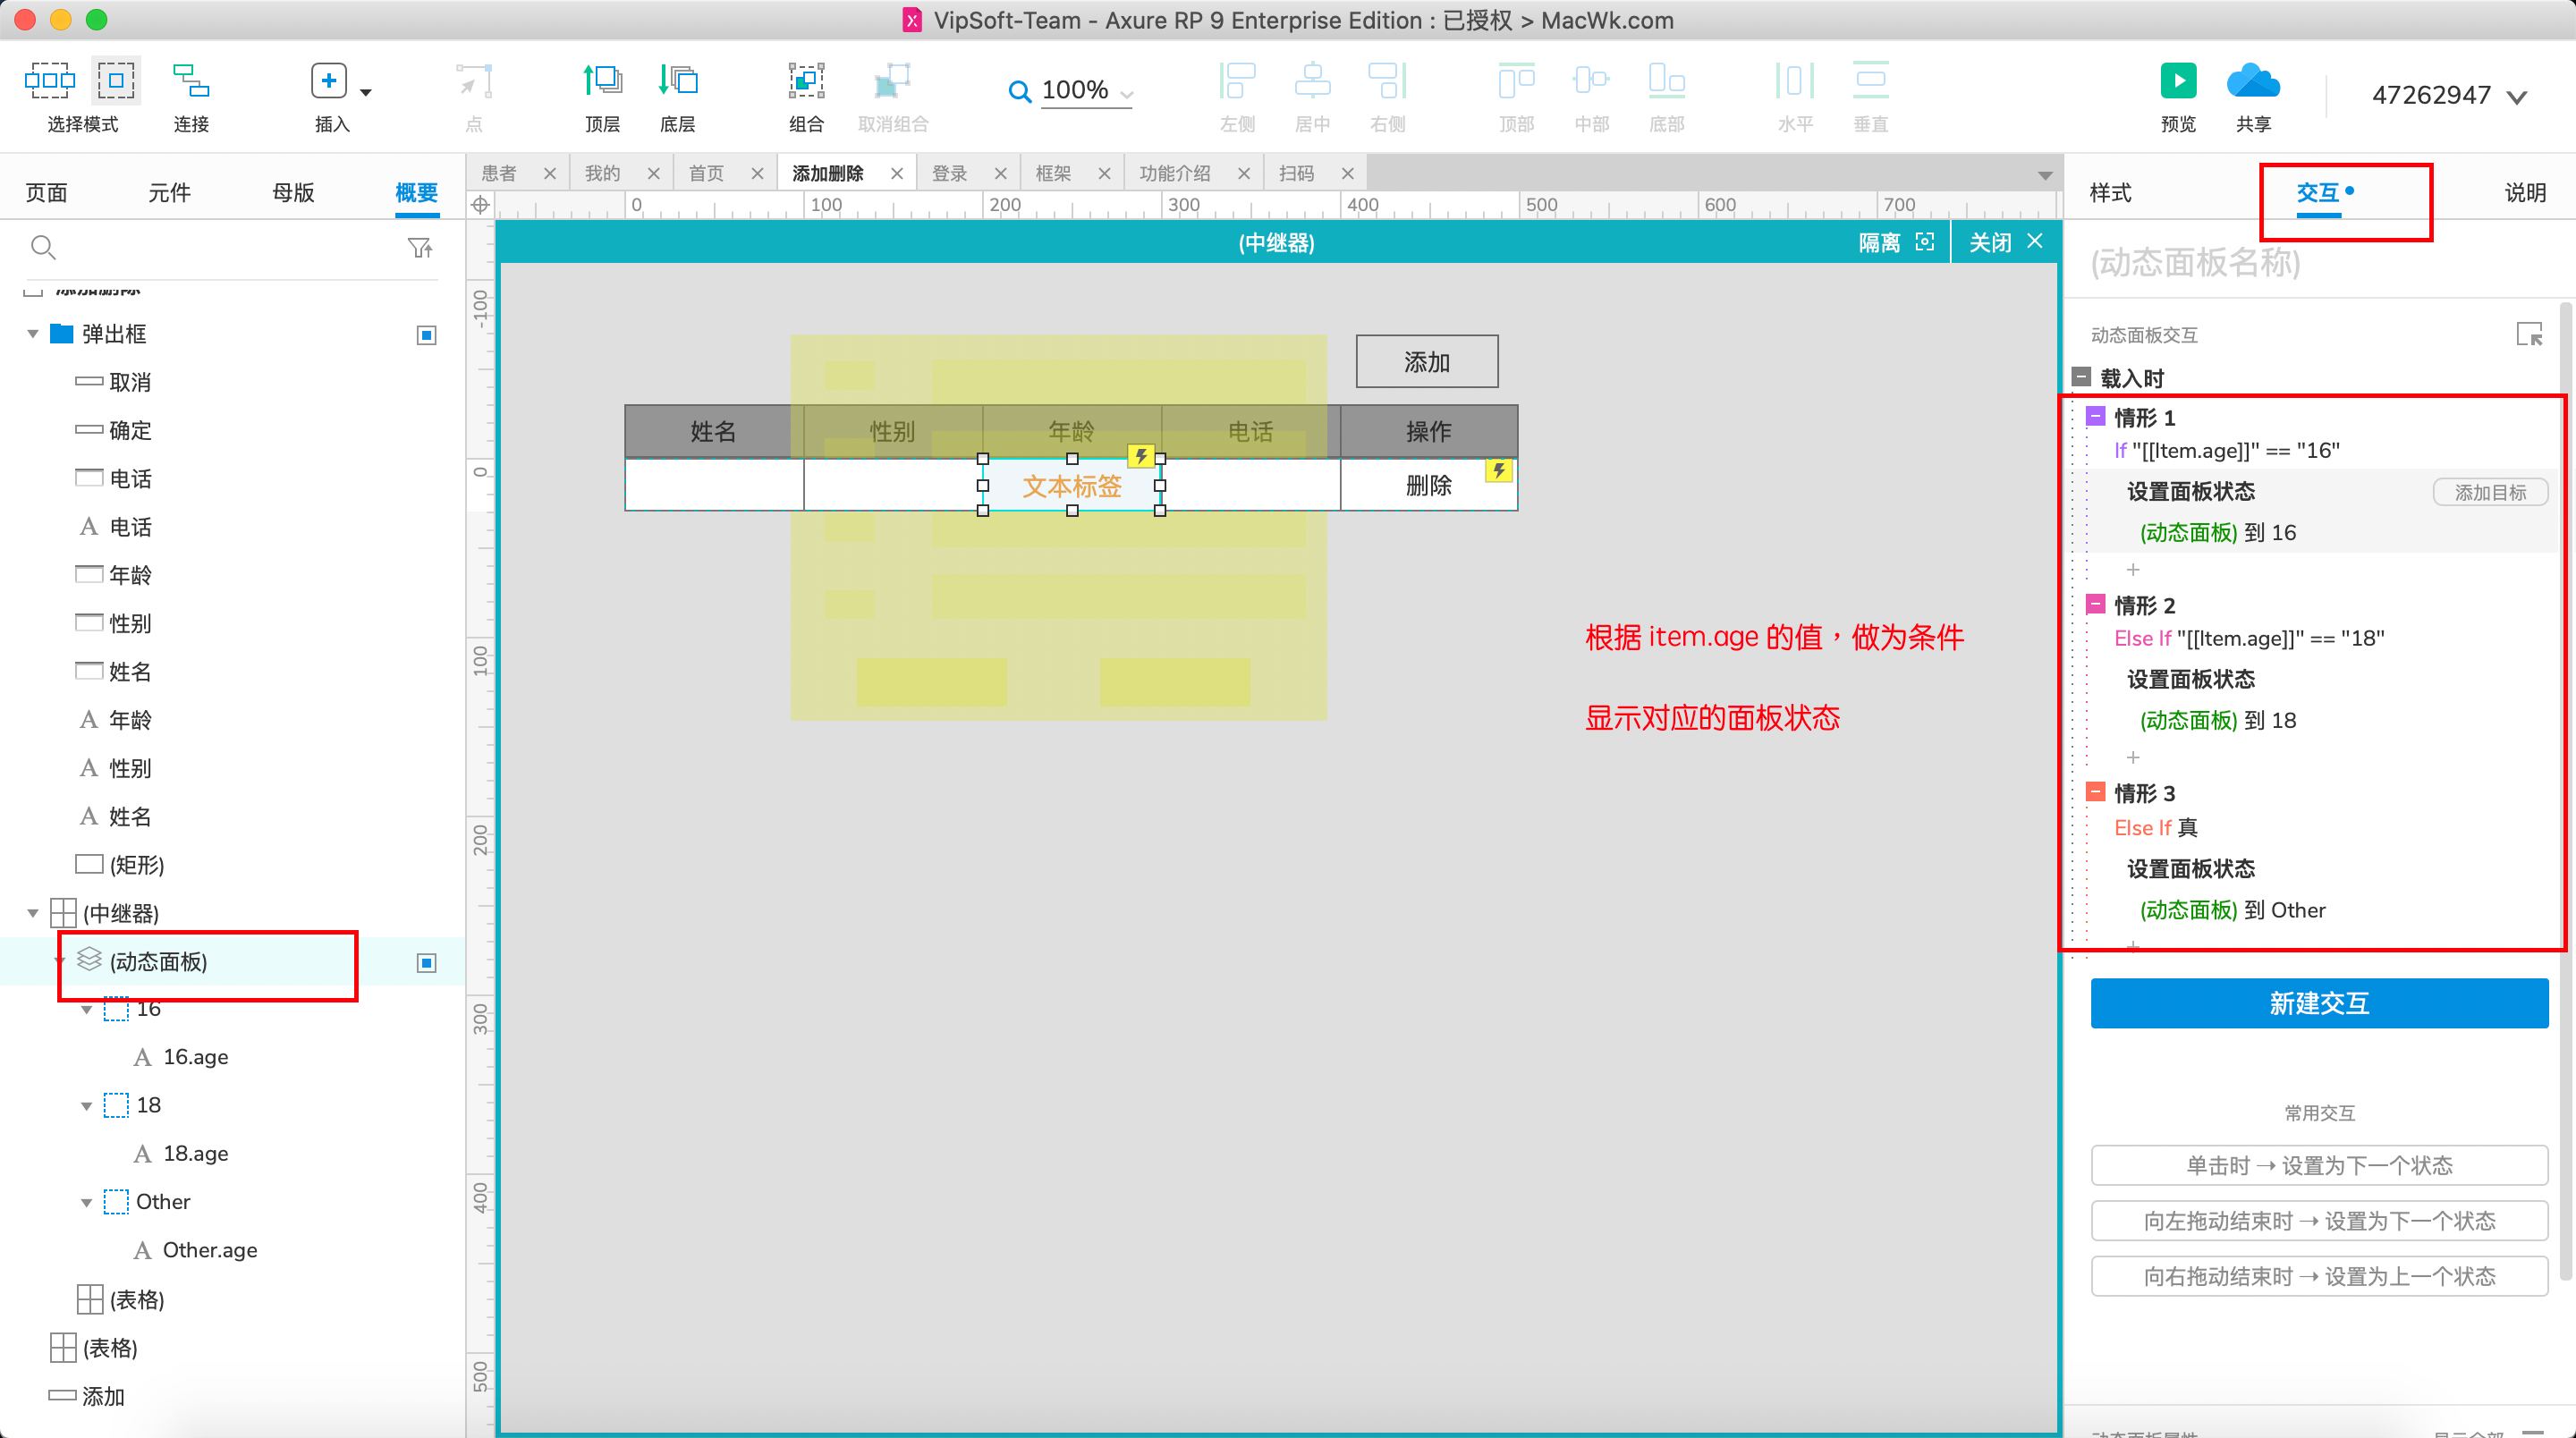Click 单击时 → 设置为下一个状态 shortcut
Viewport: 2576px width, 1438px height.
pos(2319,1165)
